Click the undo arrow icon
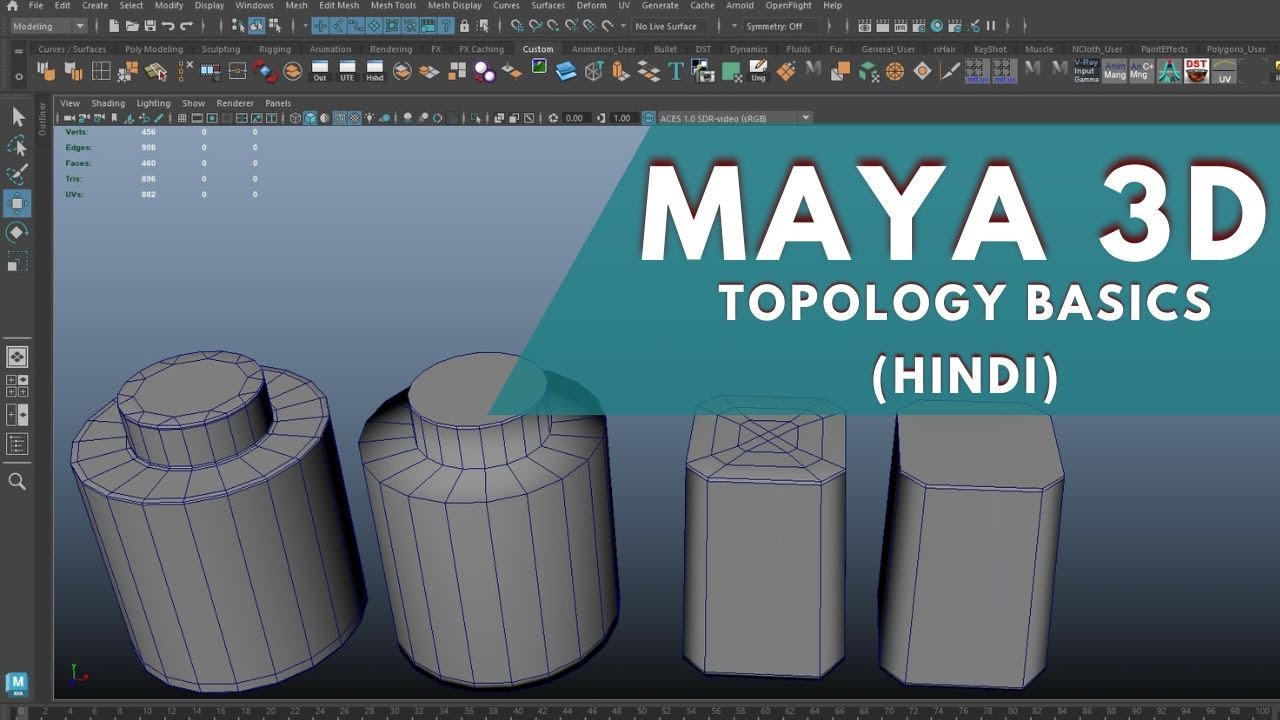This screenshot has height=720, width=1280. (168, 26)
